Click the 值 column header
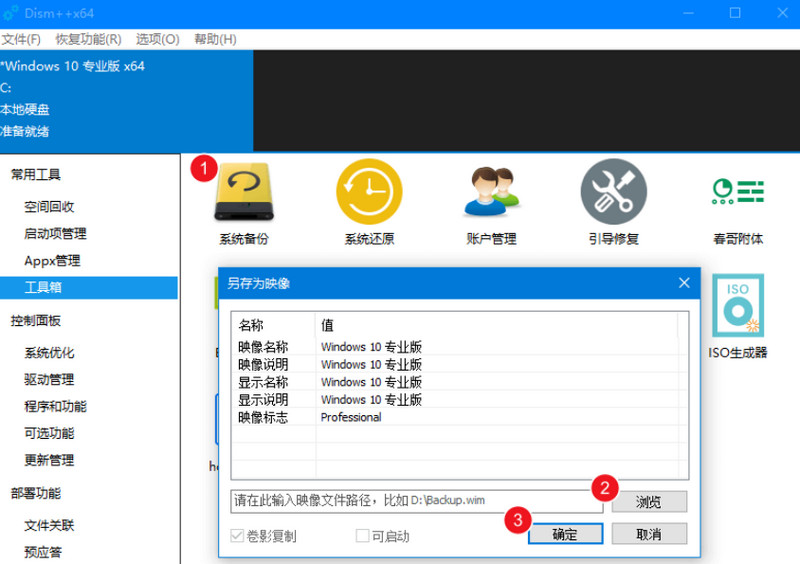800x564 pixels. tap(496, 325)
